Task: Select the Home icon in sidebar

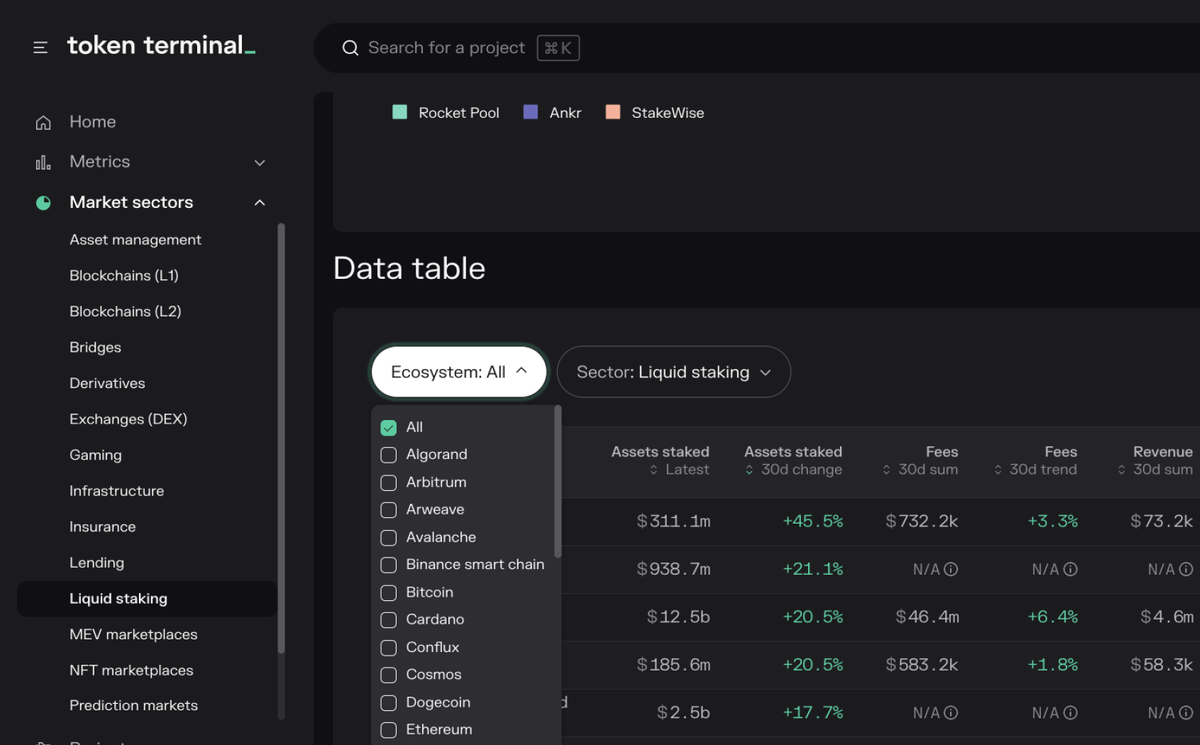Action: (x=42, y=121)
